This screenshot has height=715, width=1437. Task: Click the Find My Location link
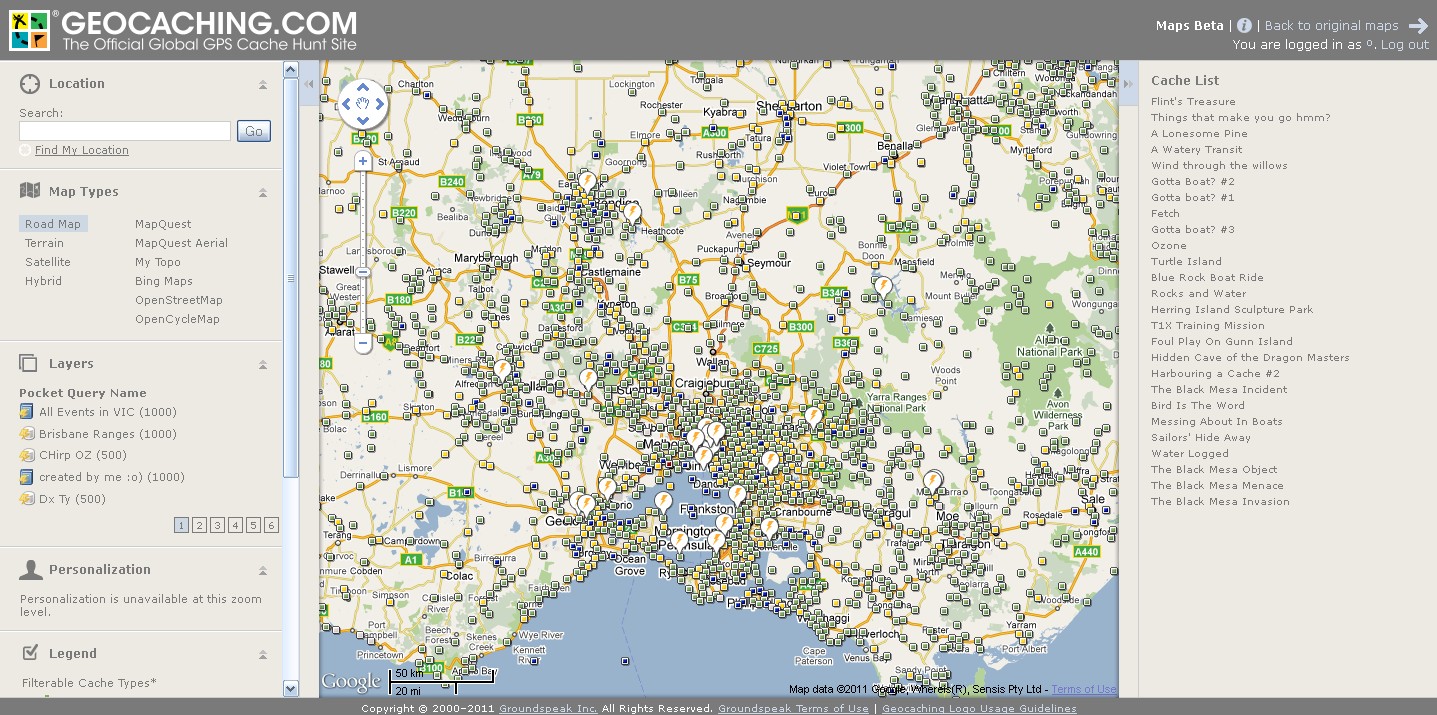(82, 150)
